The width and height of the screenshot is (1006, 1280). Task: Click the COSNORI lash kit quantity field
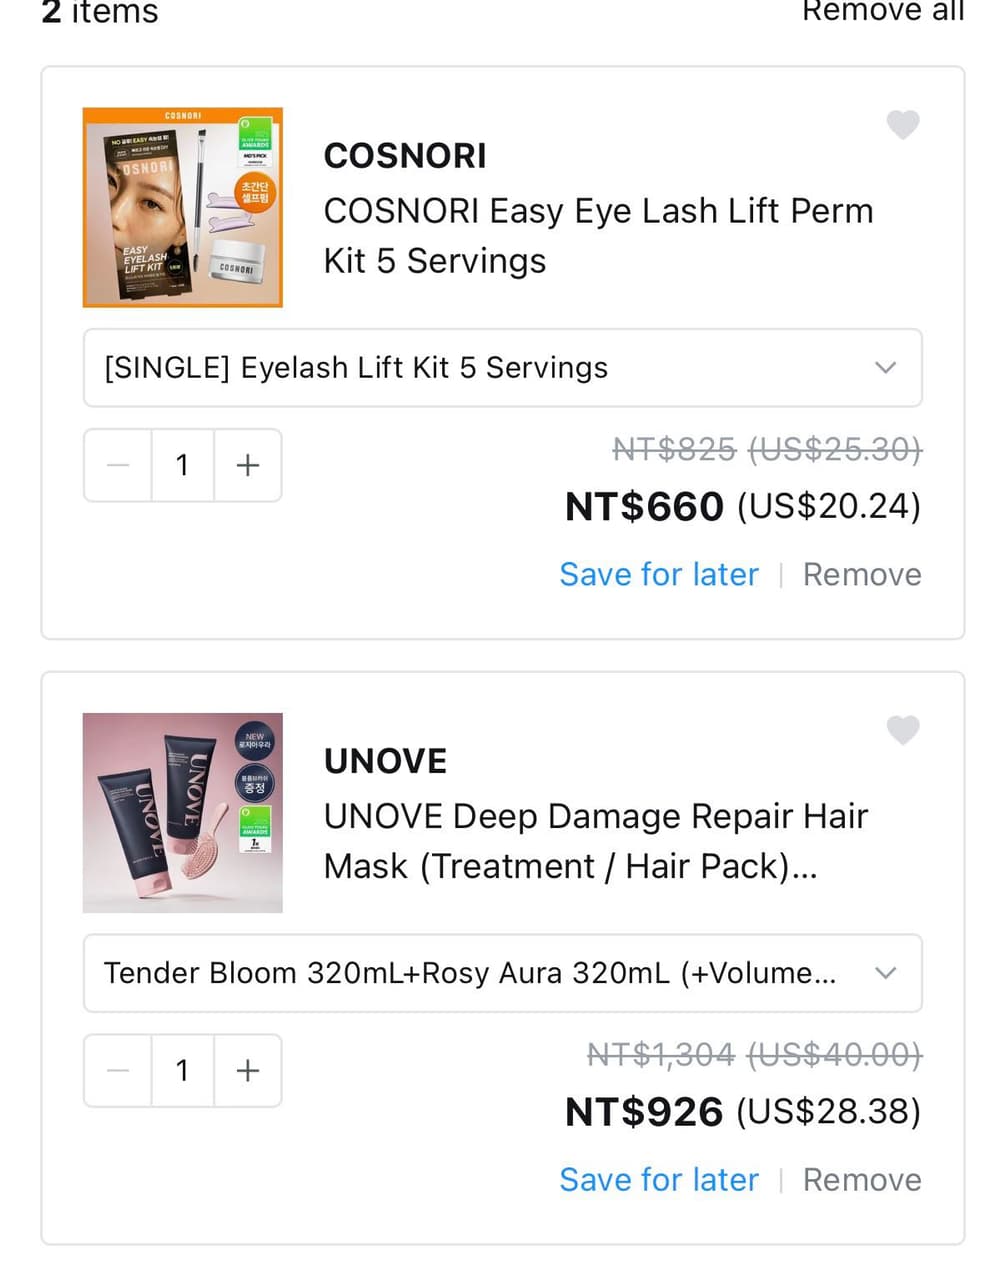tap(182, 465)
